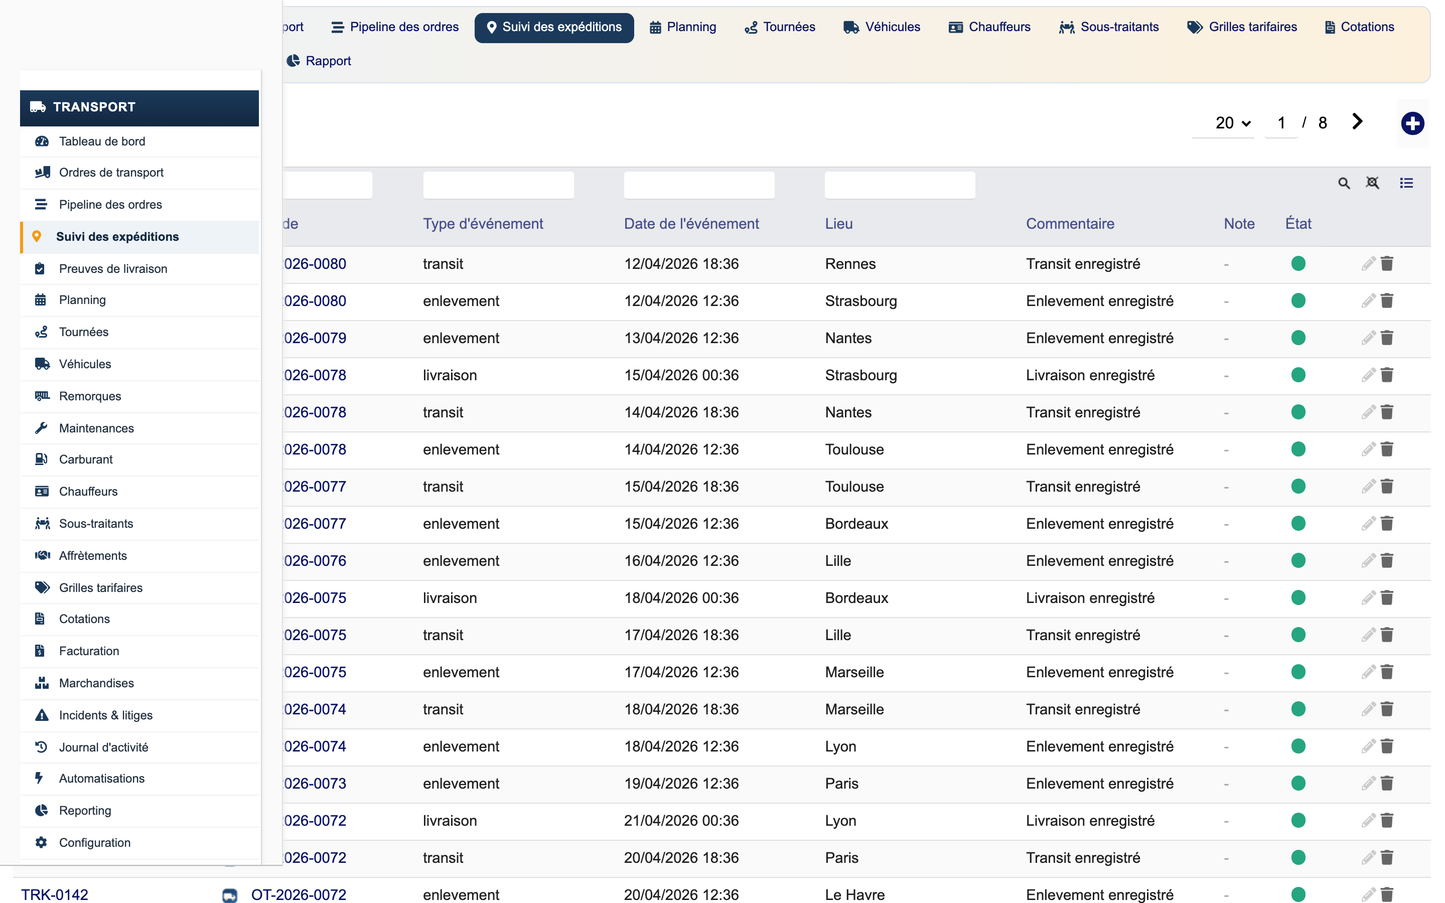Screen dimensions: 1445x903
Task: Switch to the Planning top tab
Action: pos(683,27)
